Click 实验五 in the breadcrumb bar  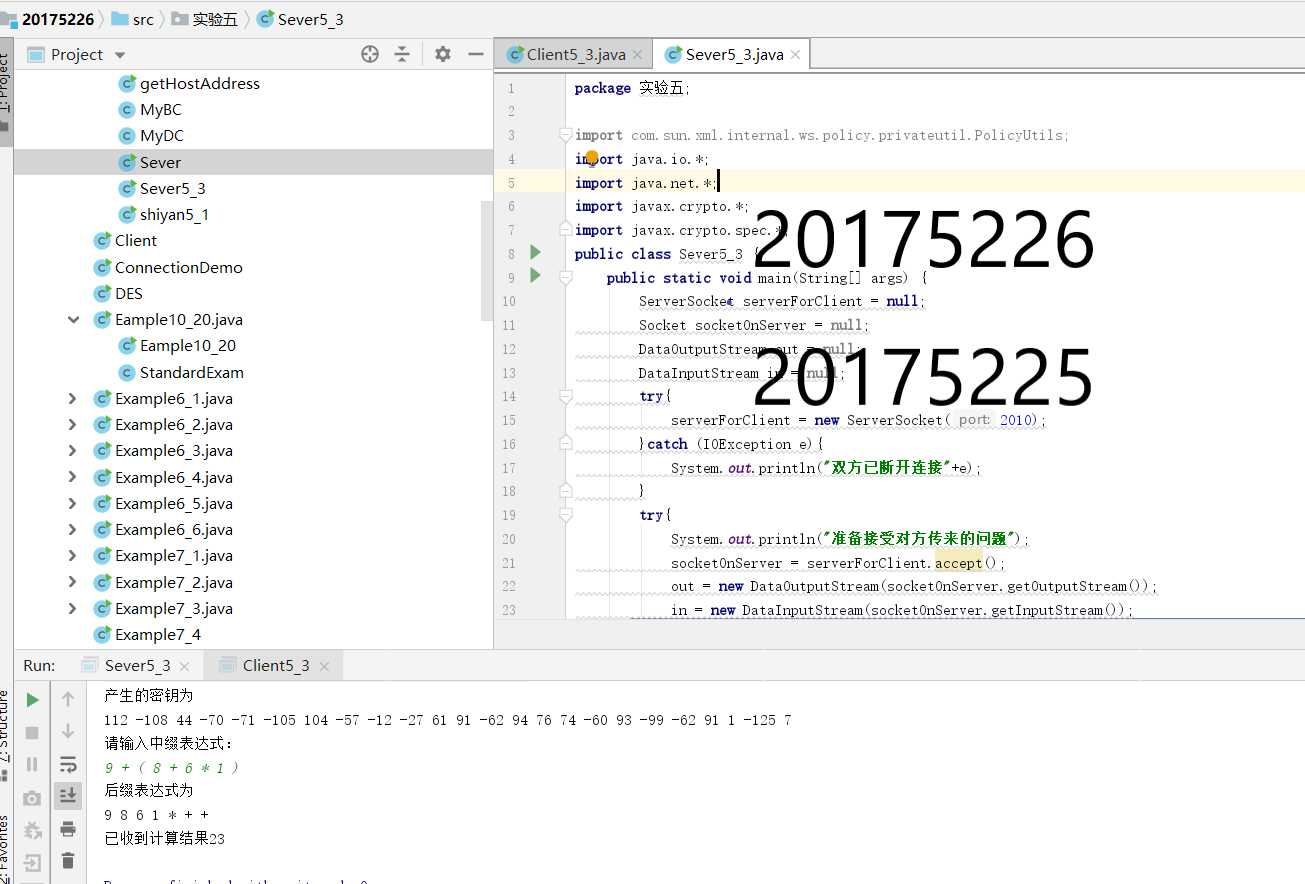click(204, 19)
